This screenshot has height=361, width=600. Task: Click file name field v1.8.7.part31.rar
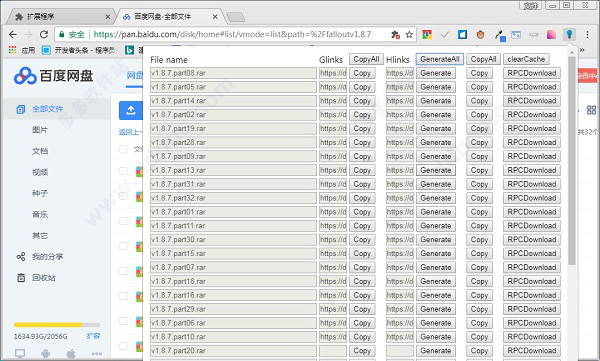click(233, 184)
